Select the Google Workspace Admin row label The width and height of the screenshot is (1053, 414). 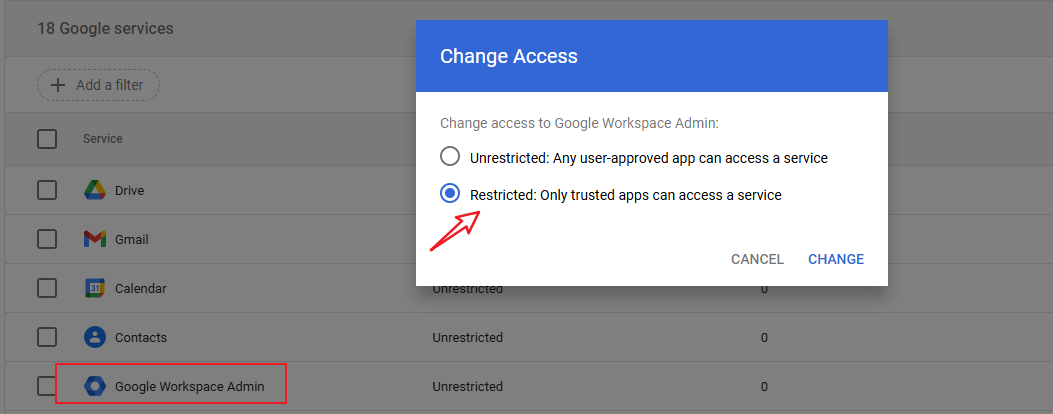pyautogui.click(x=190, y=386)
